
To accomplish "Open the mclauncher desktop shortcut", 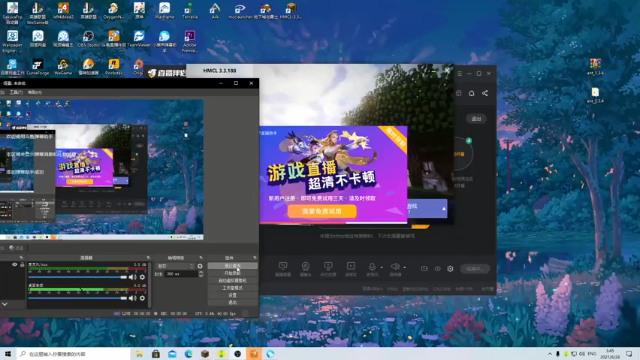I will [240, 11].
